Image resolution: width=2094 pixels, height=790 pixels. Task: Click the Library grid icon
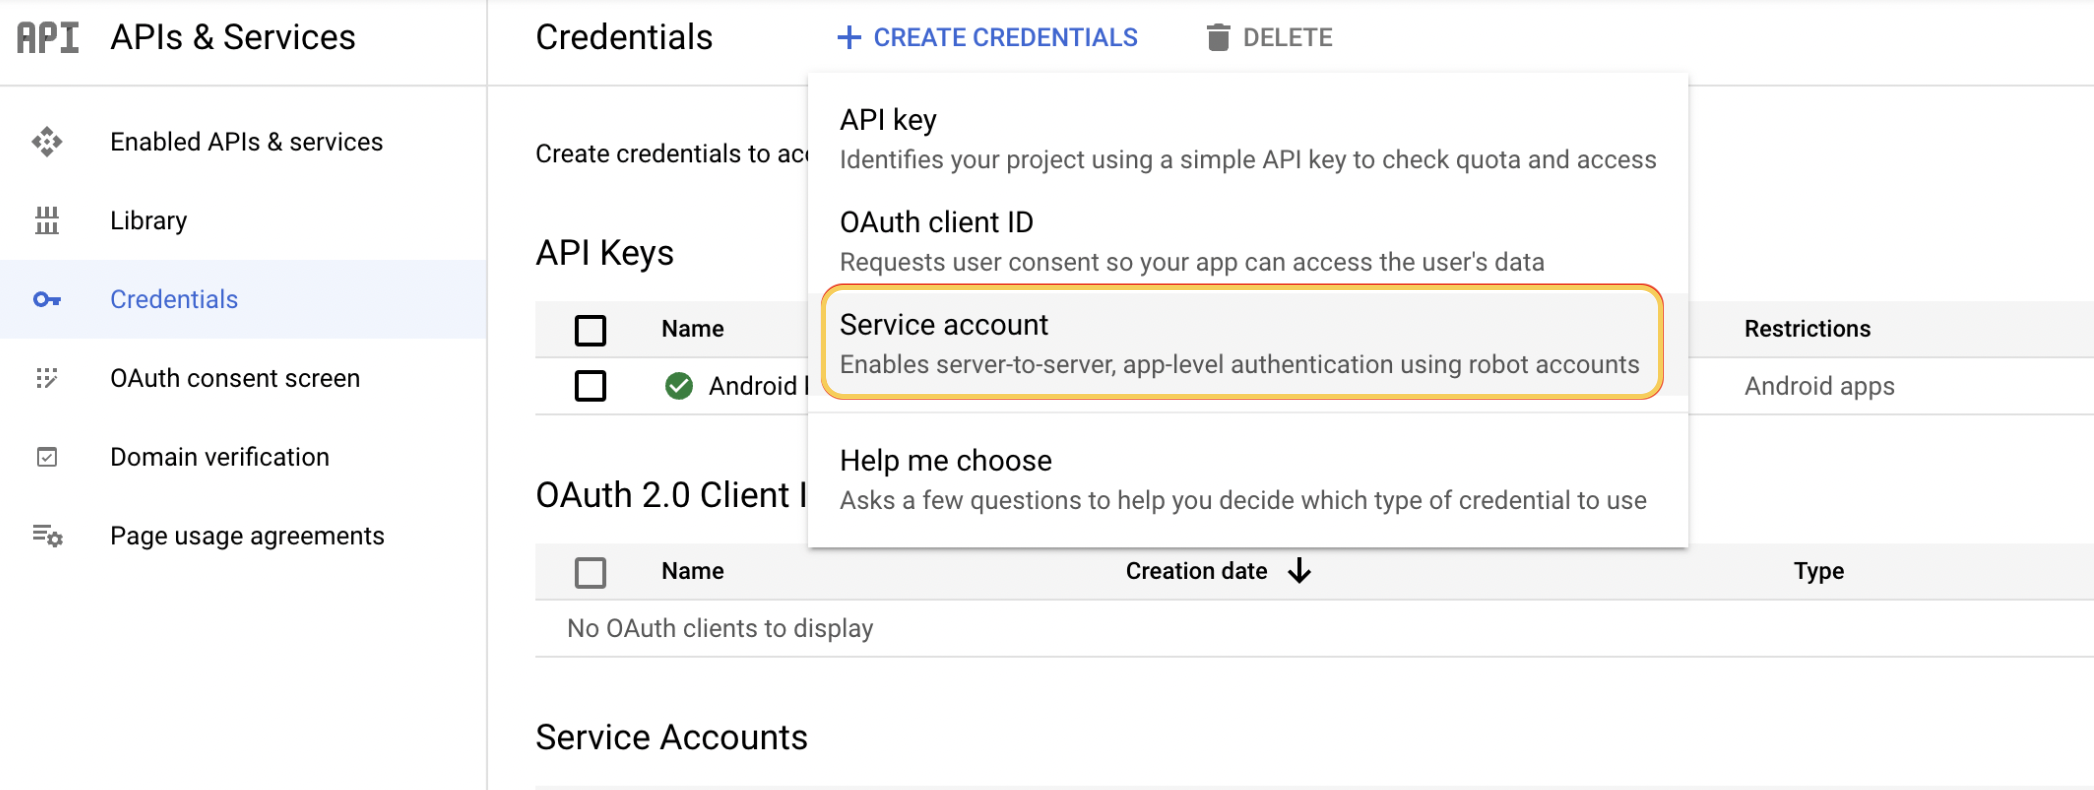click(x=47, y=220)
